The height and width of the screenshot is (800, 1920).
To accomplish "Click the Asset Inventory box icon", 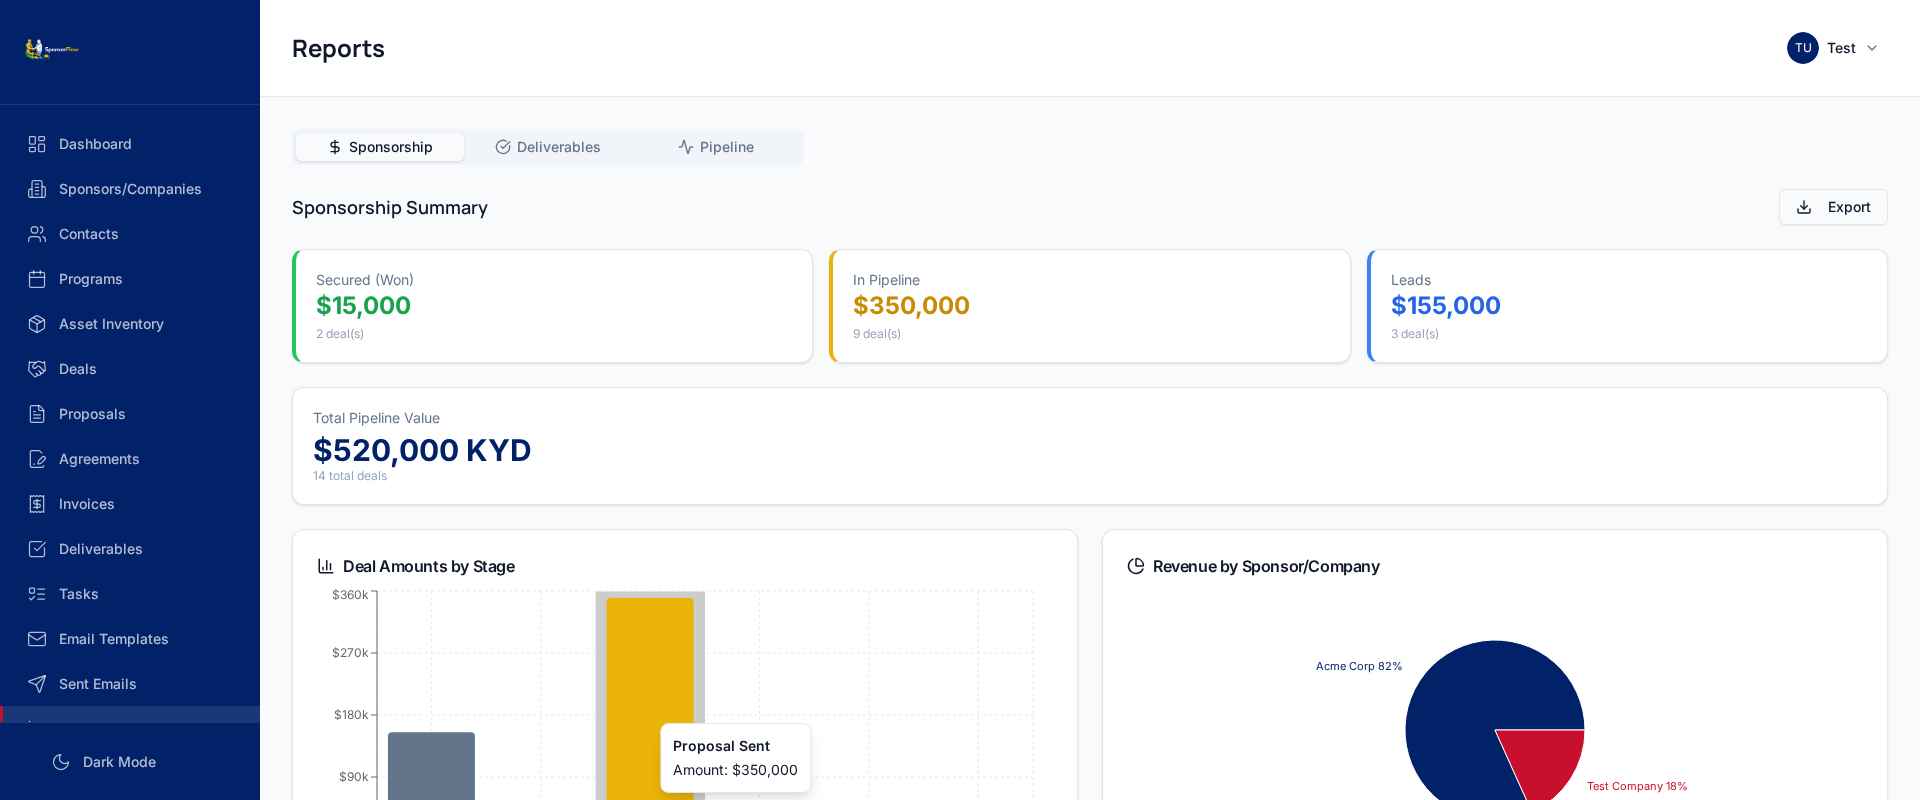I will point(37,324).
